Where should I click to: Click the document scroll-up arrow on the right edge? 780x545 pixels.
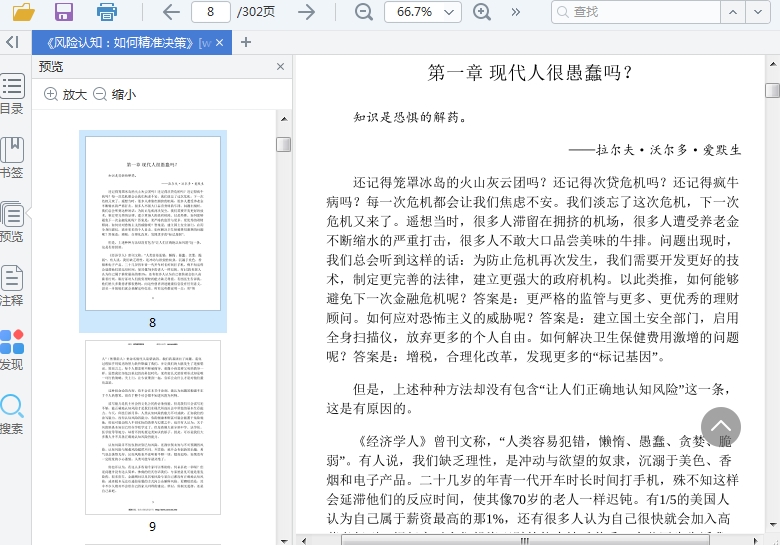pyautogui.click(x=773, y=64)
